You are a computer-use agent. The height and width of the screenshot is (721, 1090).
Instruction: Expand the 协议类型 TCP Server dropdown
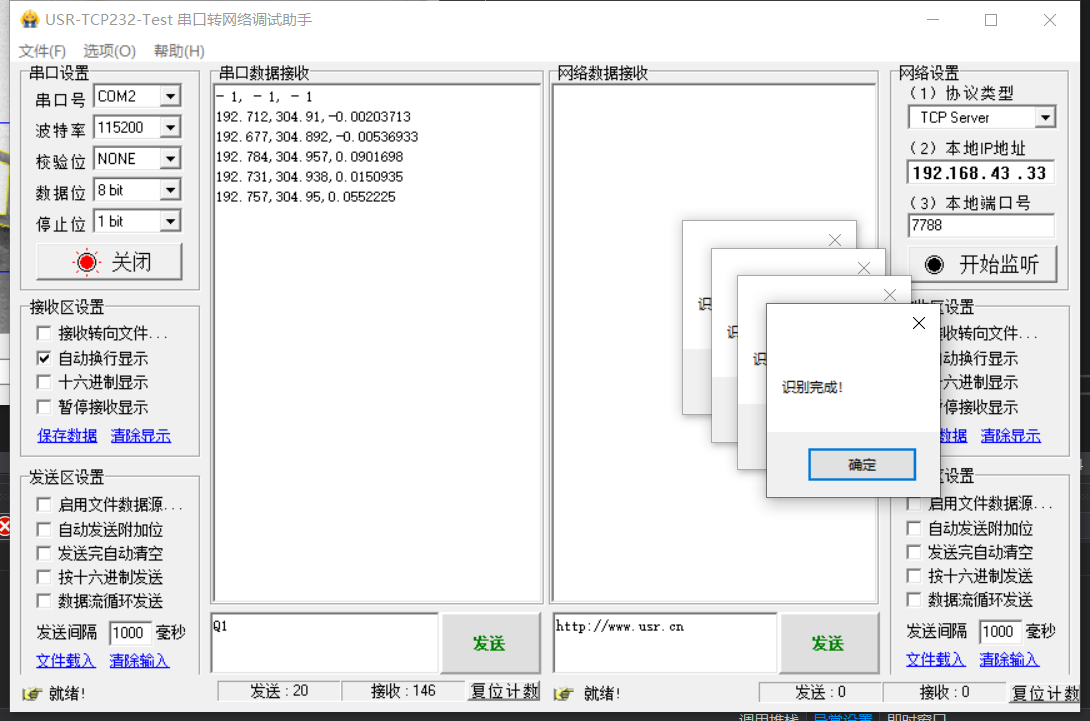(x=1045, y=118)
